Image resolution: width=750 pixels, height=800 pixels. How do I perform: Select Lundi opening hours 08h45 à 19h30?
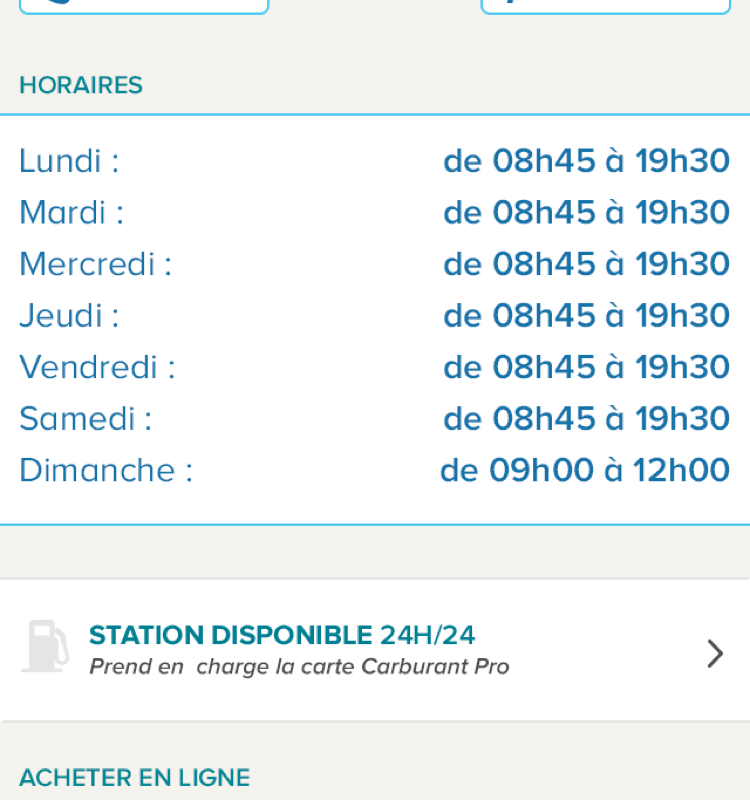pyautogui.click(x=586, y=161)
